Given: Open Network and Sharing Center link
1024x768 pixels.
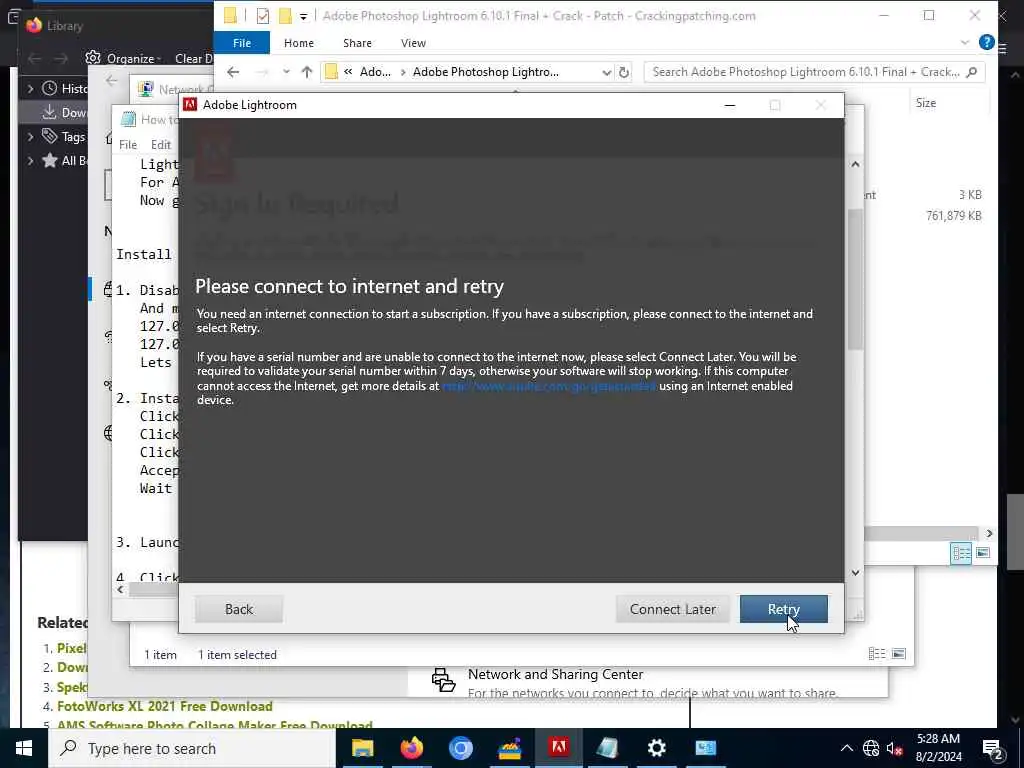Looking at the screenshot, I should coord(555,674).
